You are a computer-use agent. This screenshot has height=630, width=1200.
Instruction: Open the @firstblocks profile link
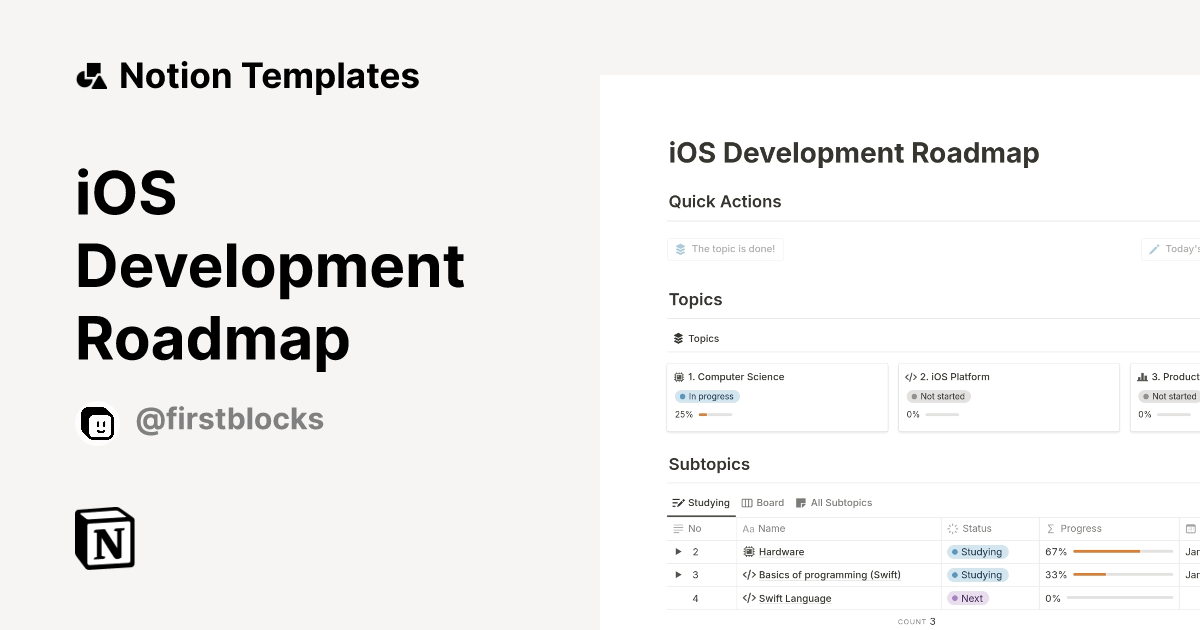click(x=230, y=418)
